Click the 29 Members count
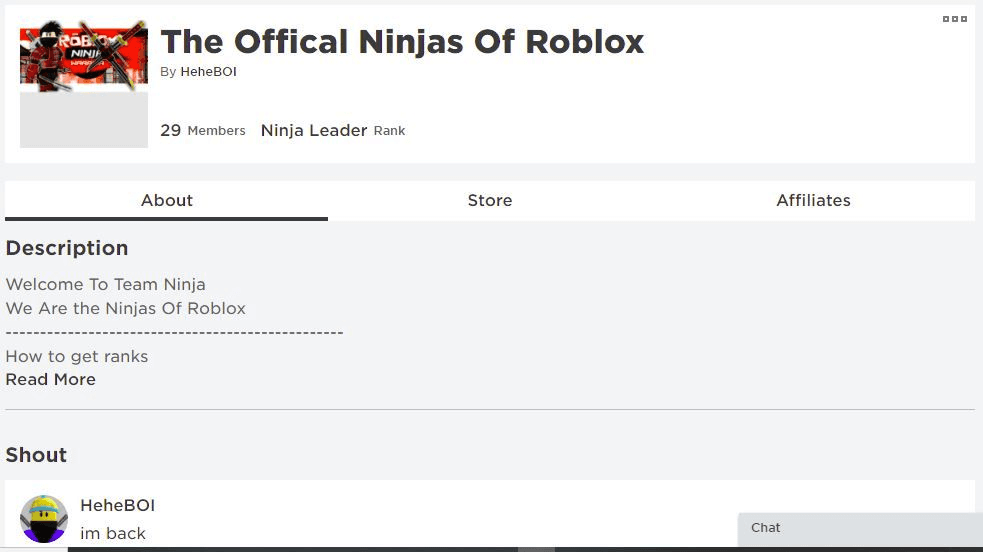Viewport: 983px width, 552px height. [202, 130]
